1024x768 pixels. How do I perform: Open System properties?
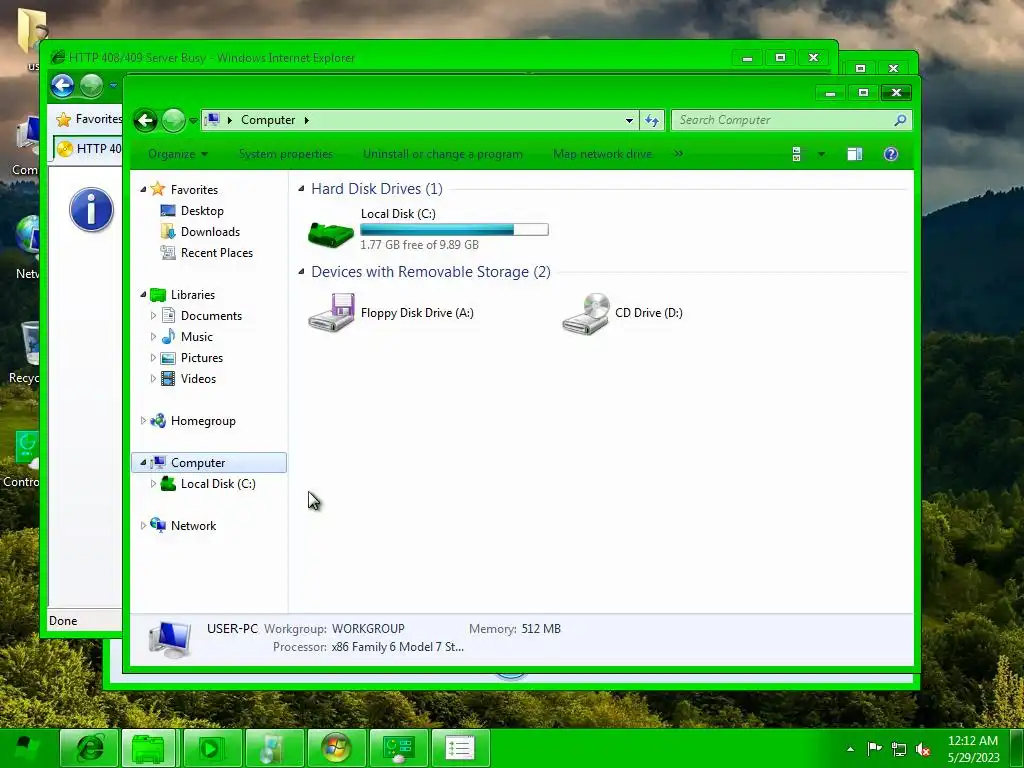click(285, 154)
